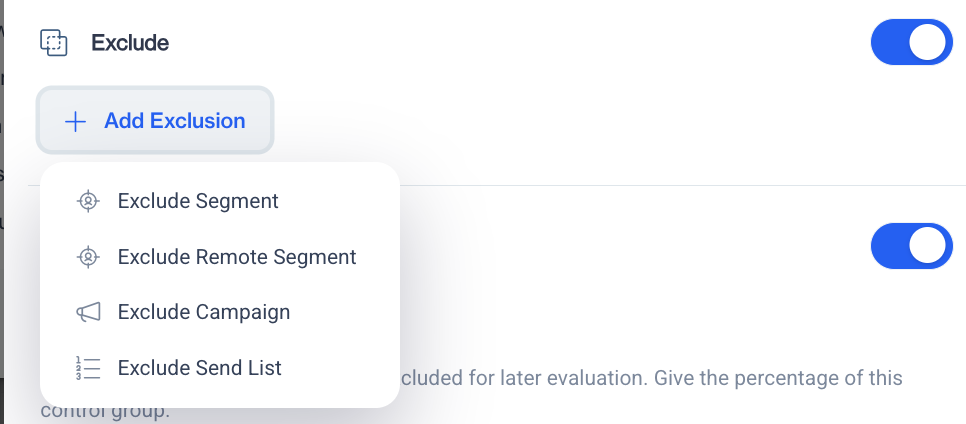The width and height of the screenshot is (966, 424).
Task: Click the target icon beside Exclude Segment
Action: click(88, 201)
